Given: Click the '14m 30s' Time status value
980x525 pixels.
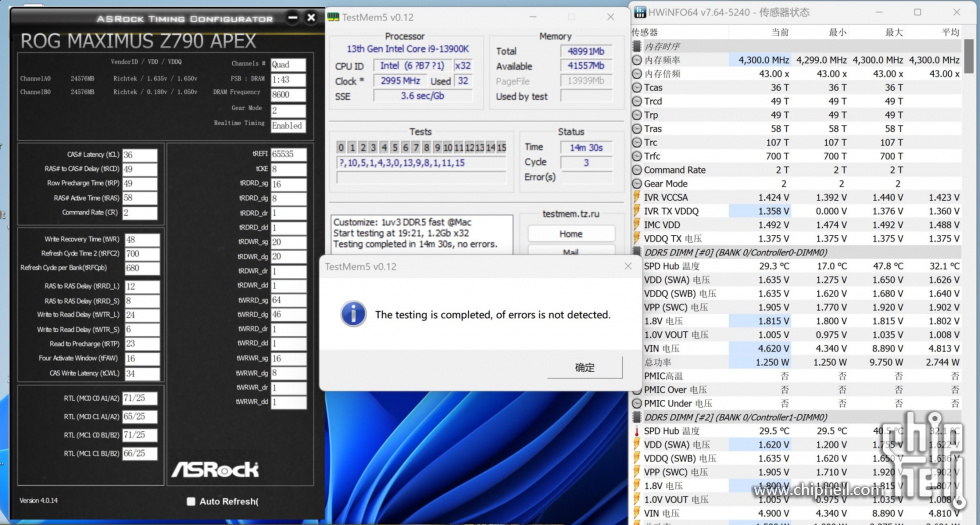Looking at the screenshot, I should pos(586,148).
